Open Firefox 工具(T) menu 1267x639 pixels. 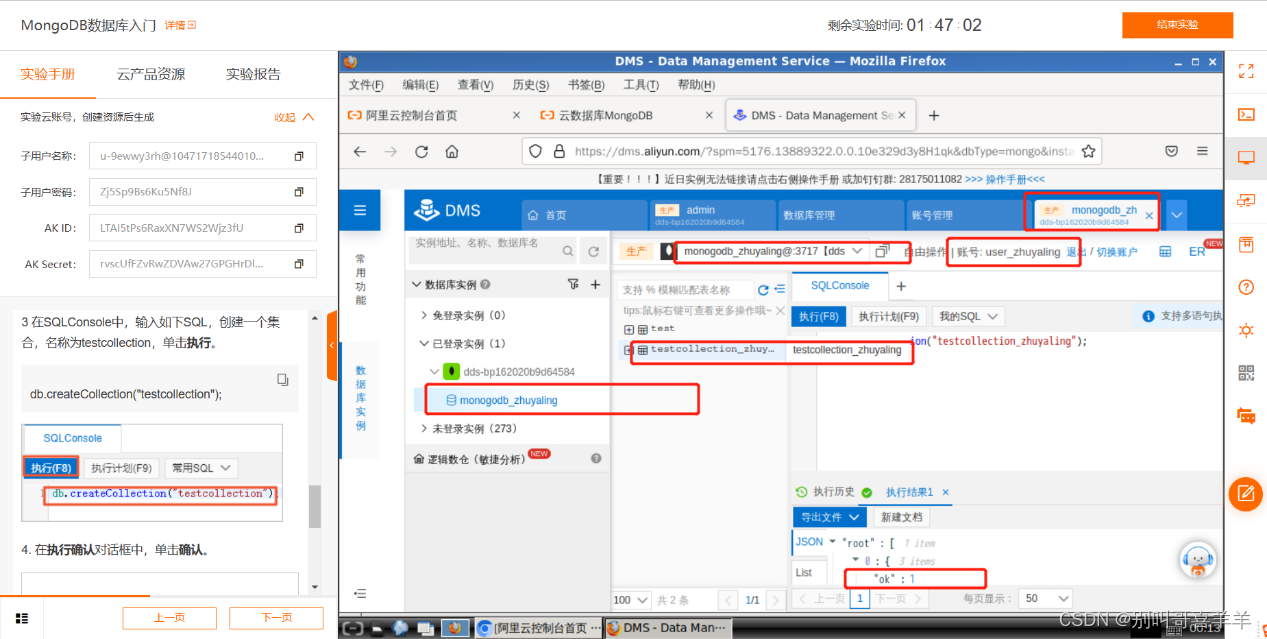(x=640, y=85)
